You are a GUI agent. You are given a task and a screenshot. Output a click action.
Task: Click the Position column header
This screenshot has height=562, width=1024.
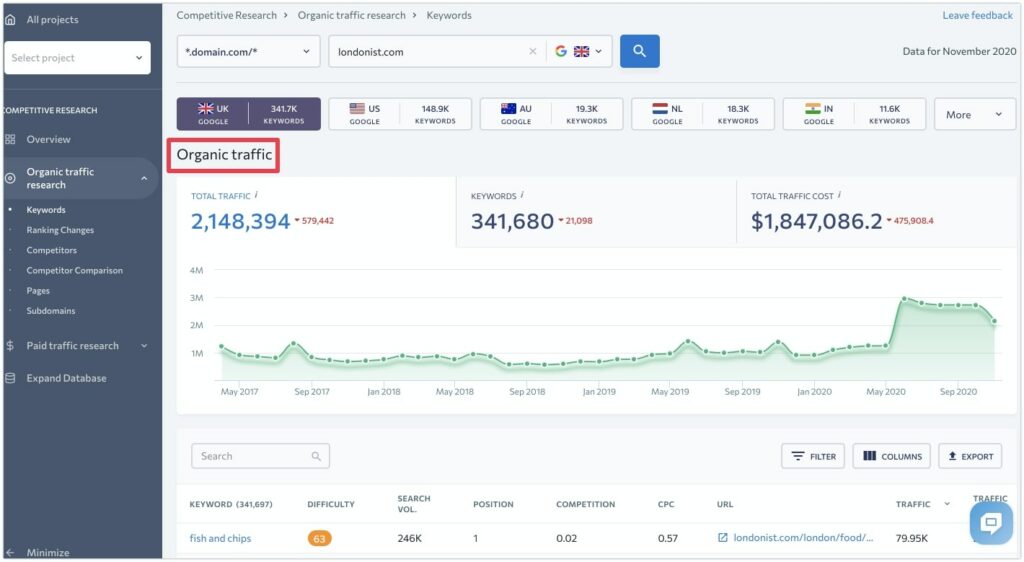pyautogui.click(x=493, y=504)
